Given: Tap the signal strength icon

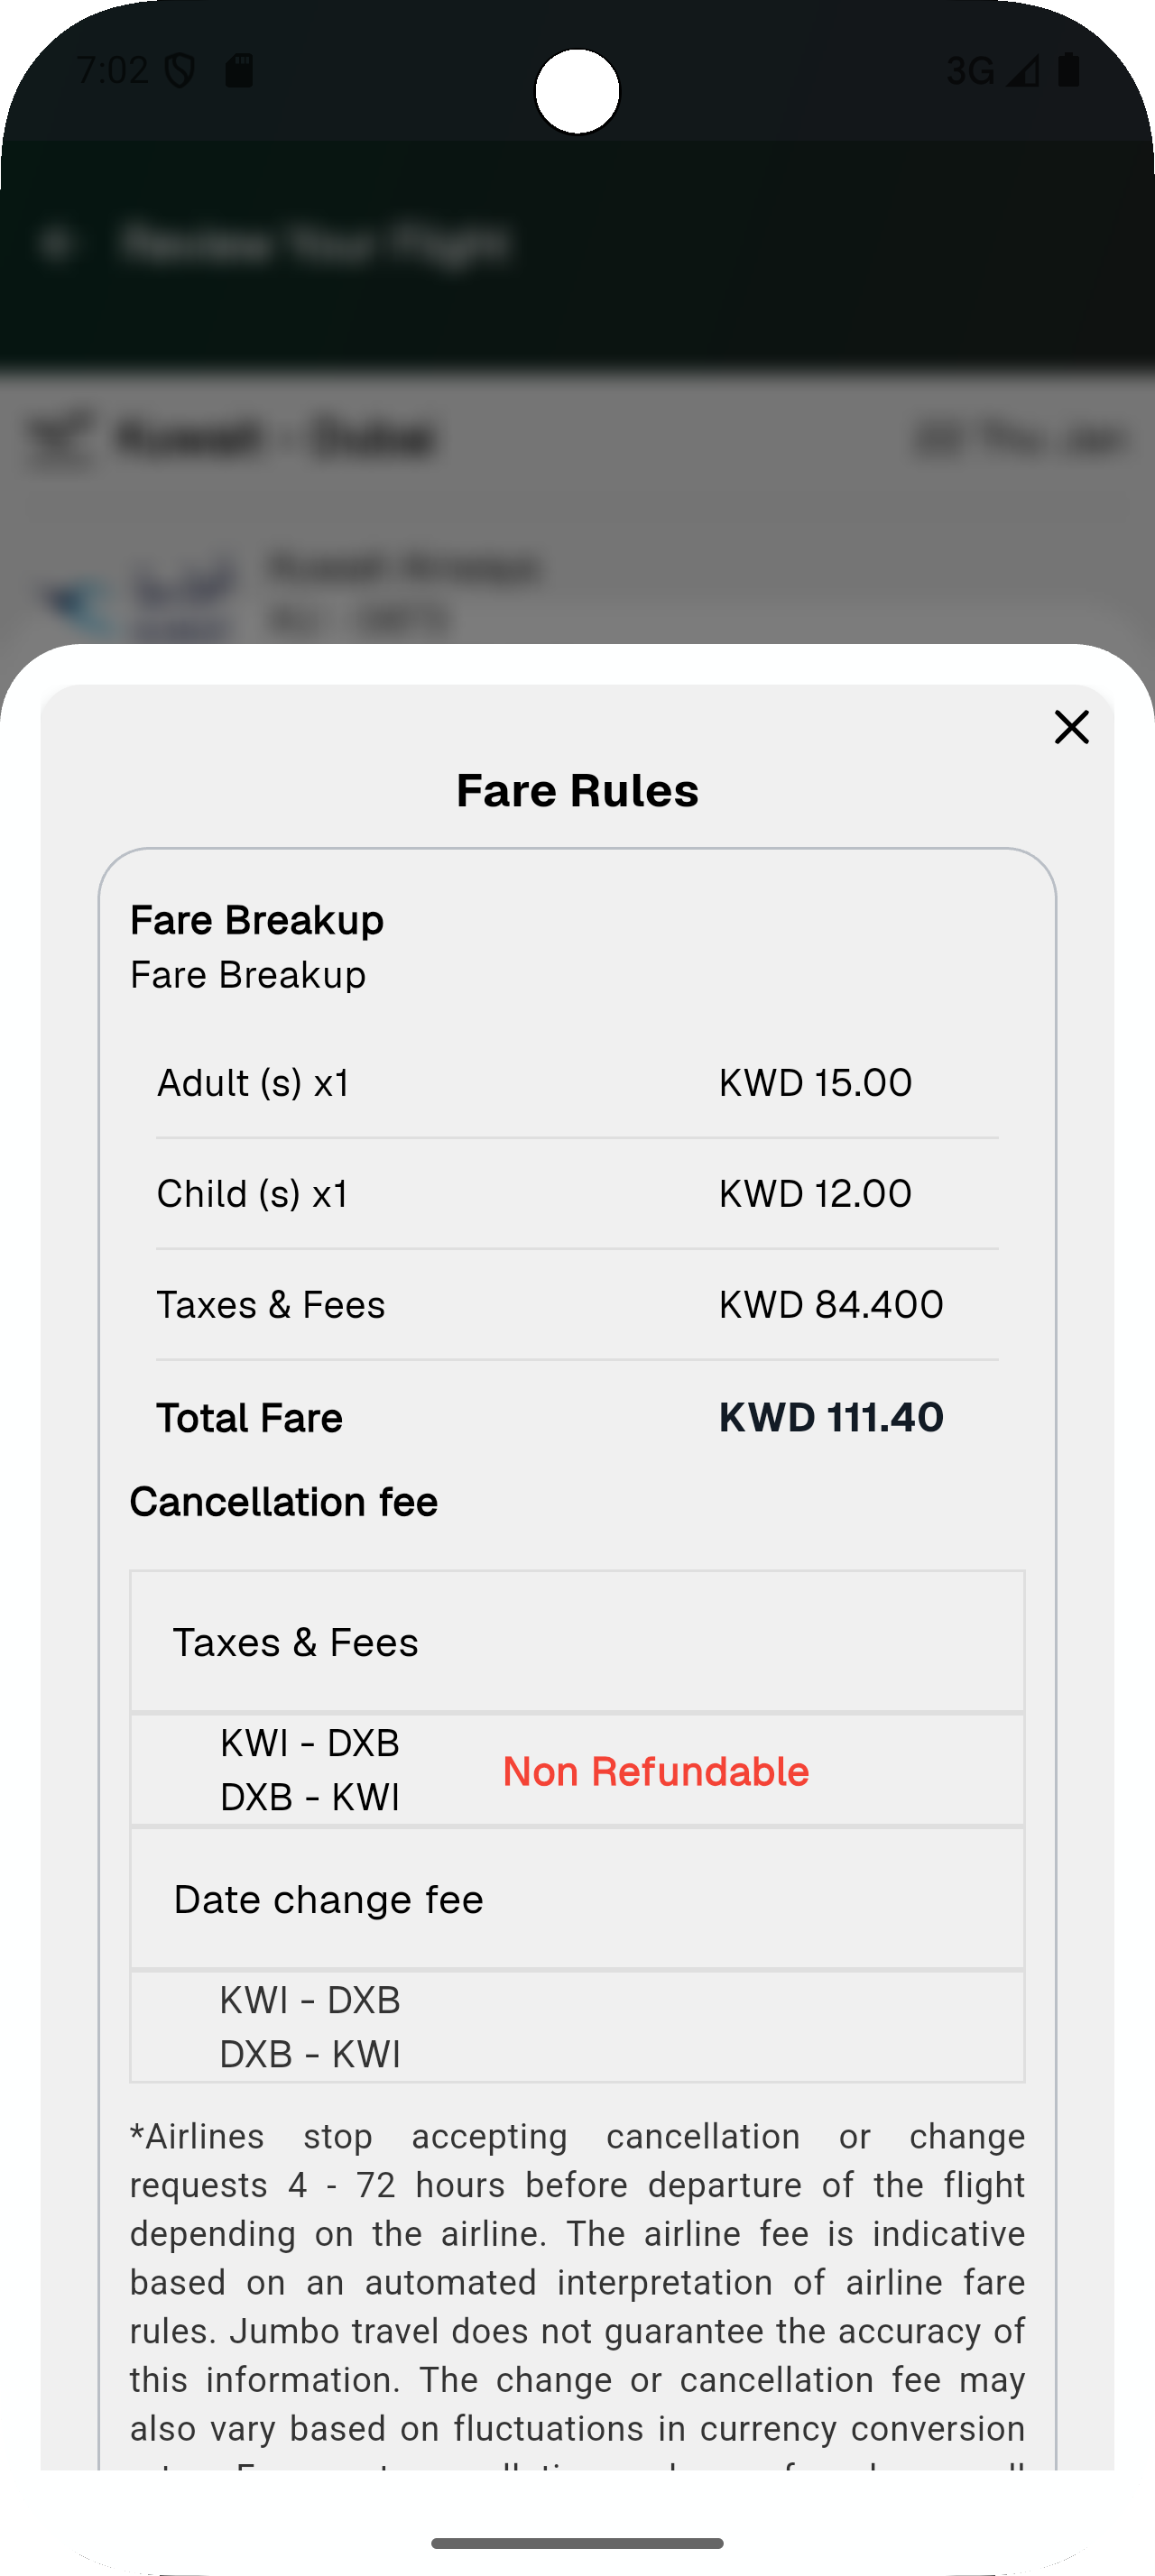Looking at the screenshot, I should pyautogui.click(x=1022, y=70).
